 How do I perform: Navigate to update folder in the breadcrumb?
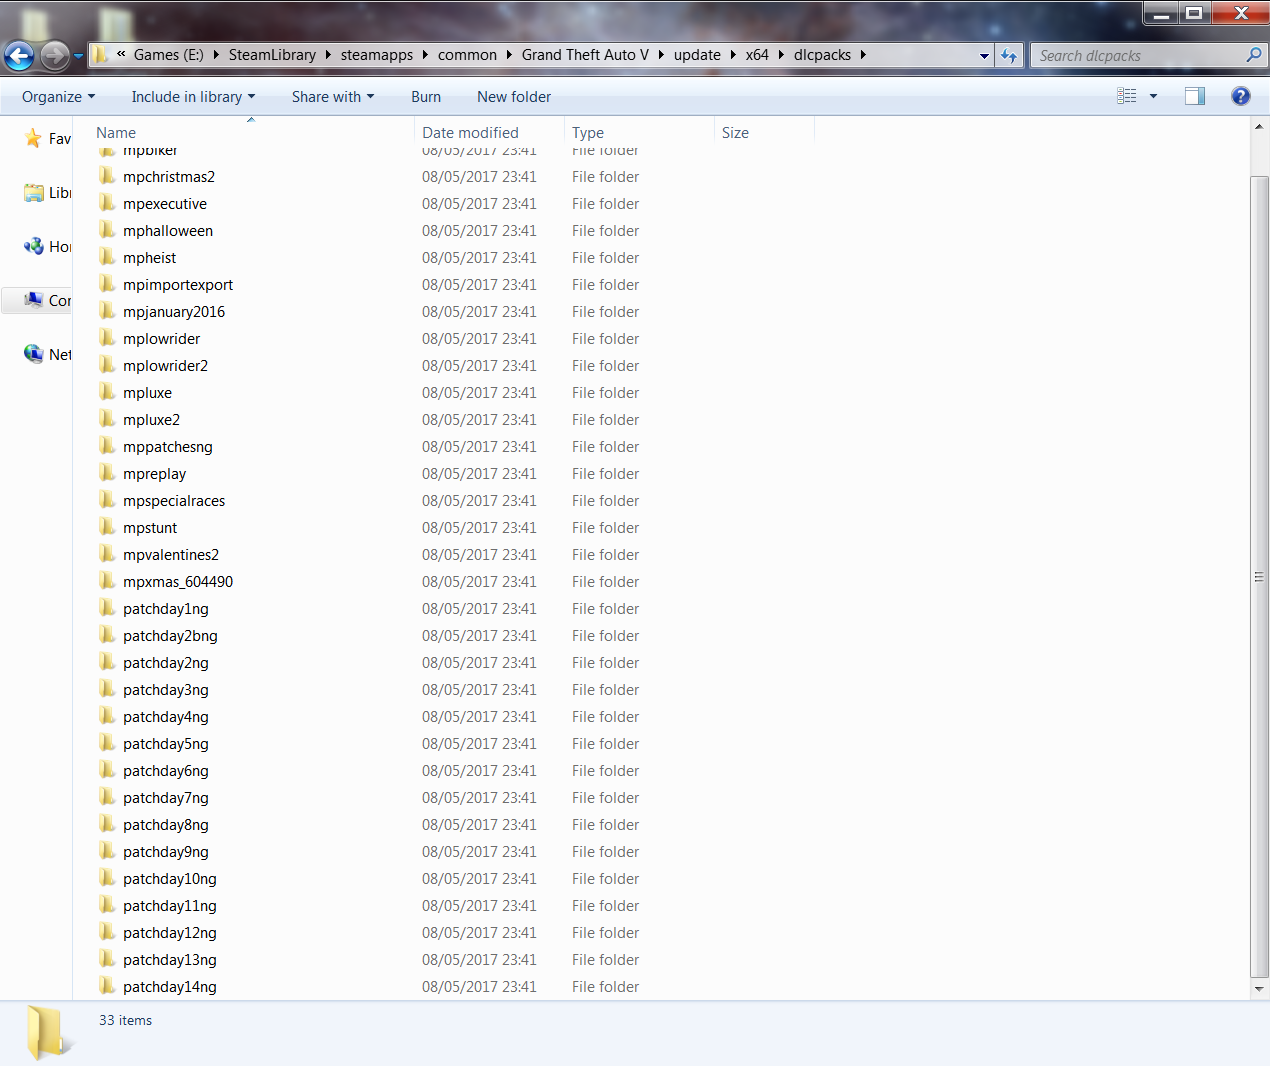coord(697,55)
